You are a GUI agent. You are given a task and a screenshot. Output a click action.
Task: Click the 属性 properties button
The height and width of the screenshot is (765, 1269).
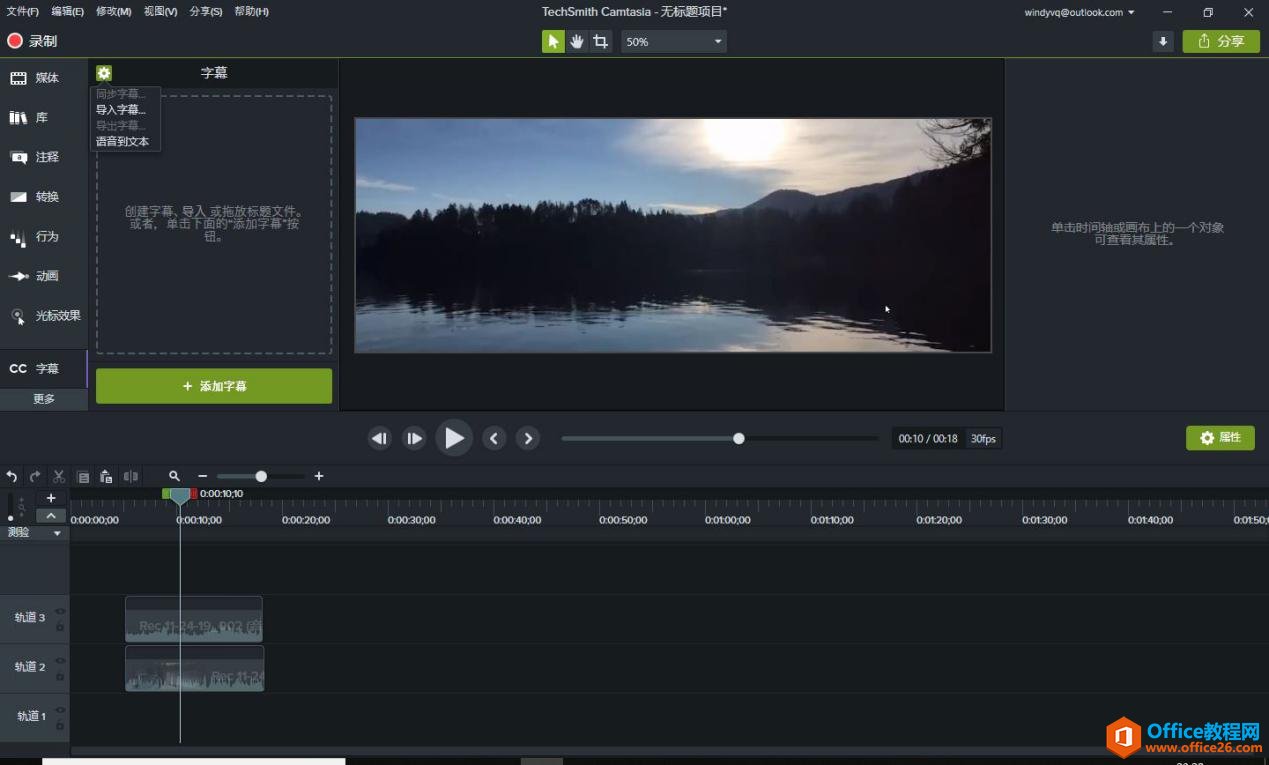tap(1220, 438)
